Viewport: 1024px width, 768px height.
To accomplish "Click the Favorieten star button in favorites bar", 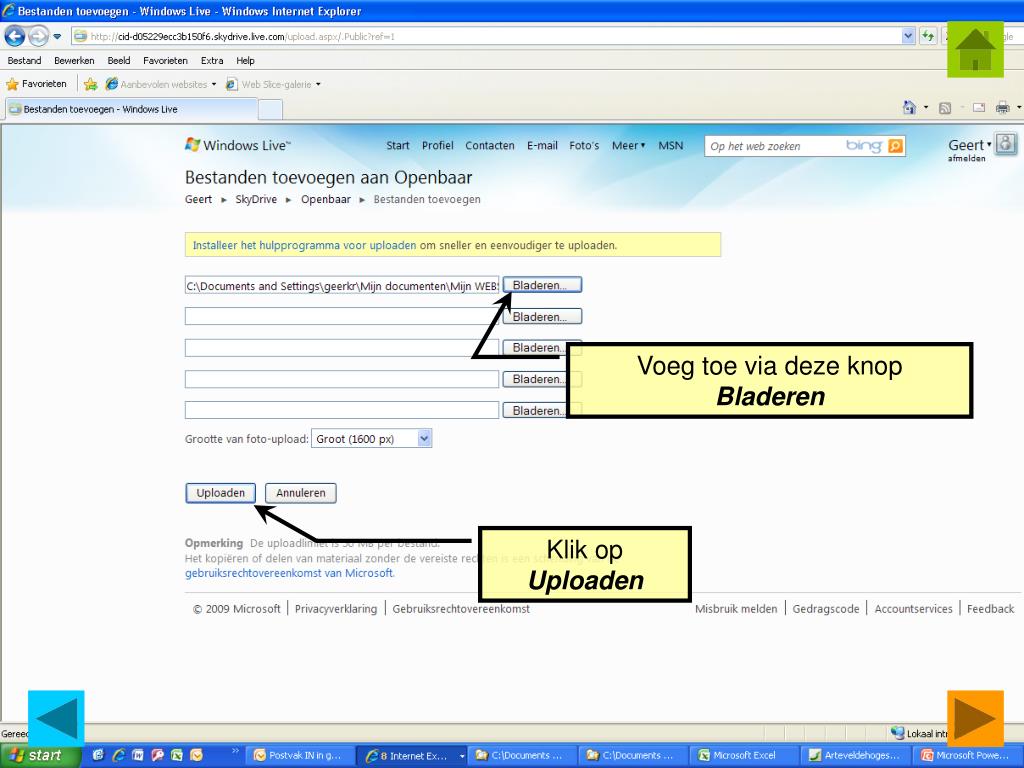I will pyautogui.click(x=37, y=84).
